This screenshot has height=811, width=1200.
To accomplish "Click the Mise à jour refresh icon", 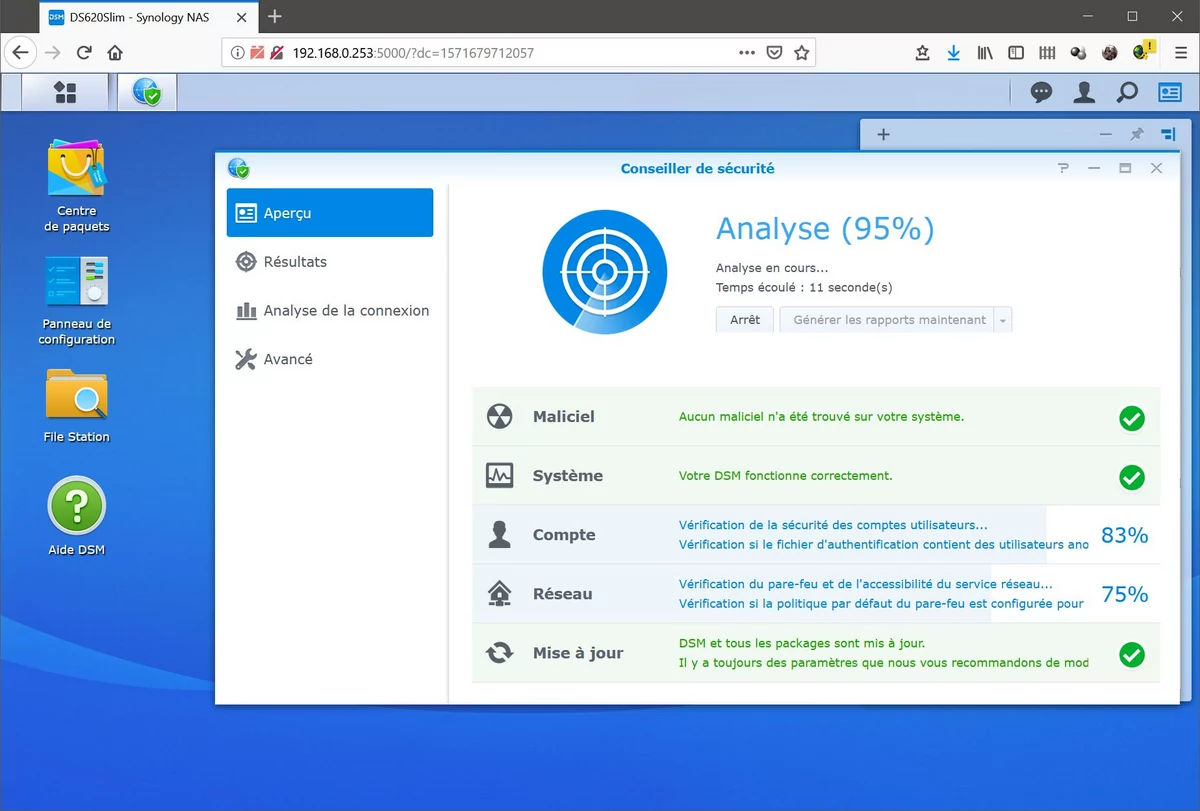I will 499,653.
